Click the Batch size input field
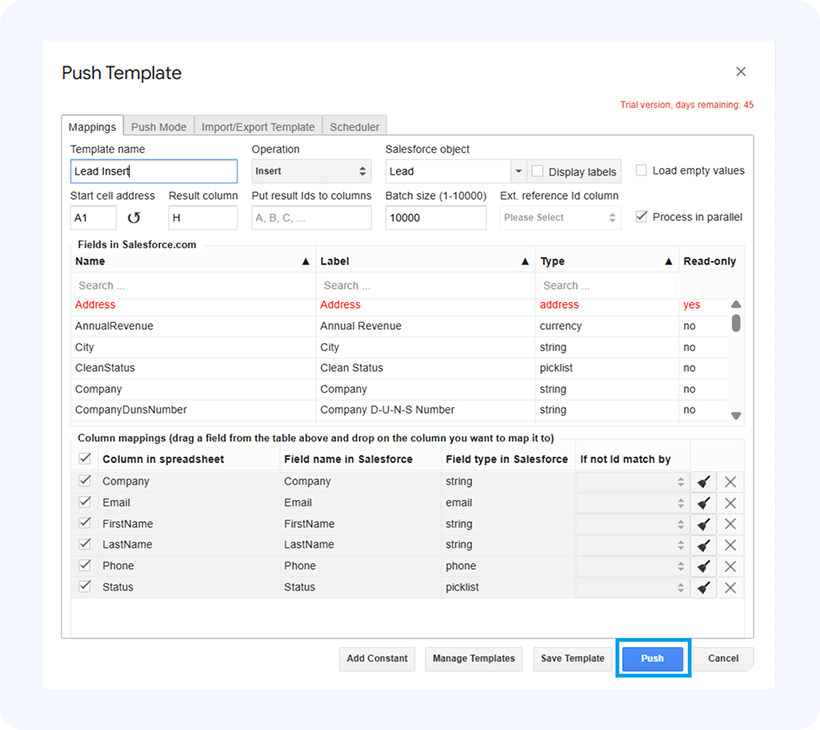Screen dimensions: 820x730 coord(435,217)
